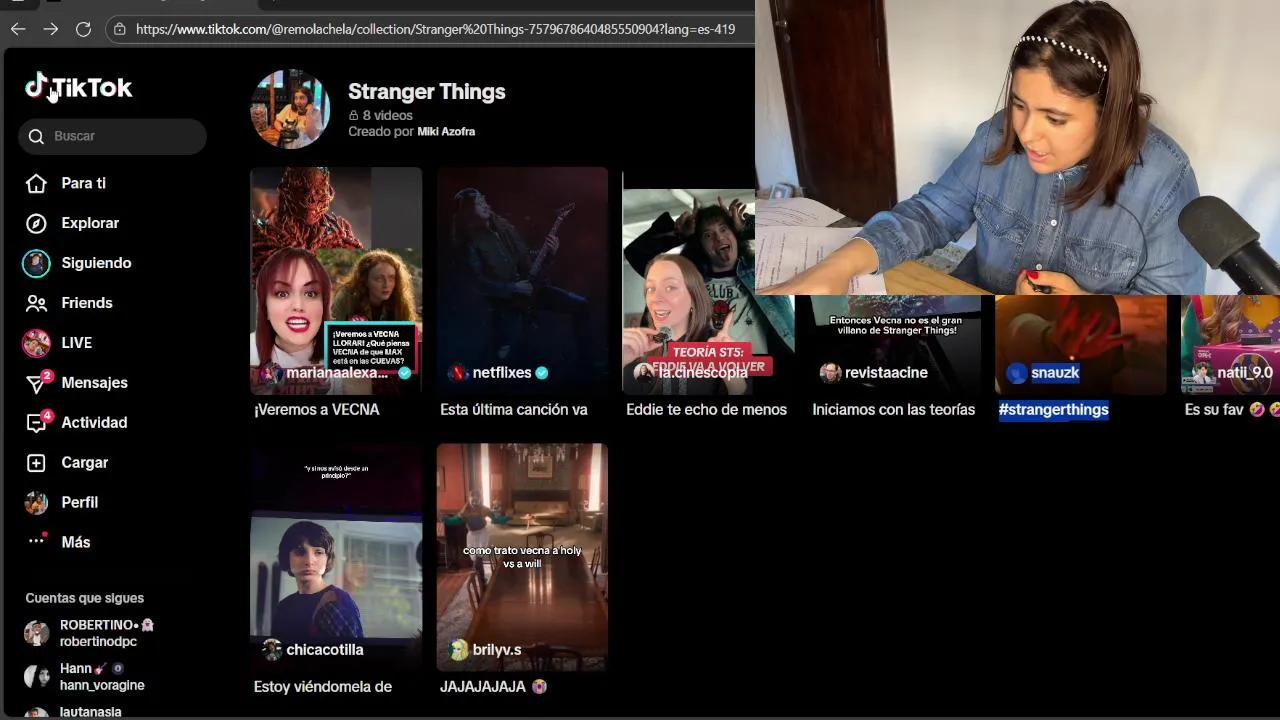Open the LIVE icon
1280x720 pixels.
36,343
